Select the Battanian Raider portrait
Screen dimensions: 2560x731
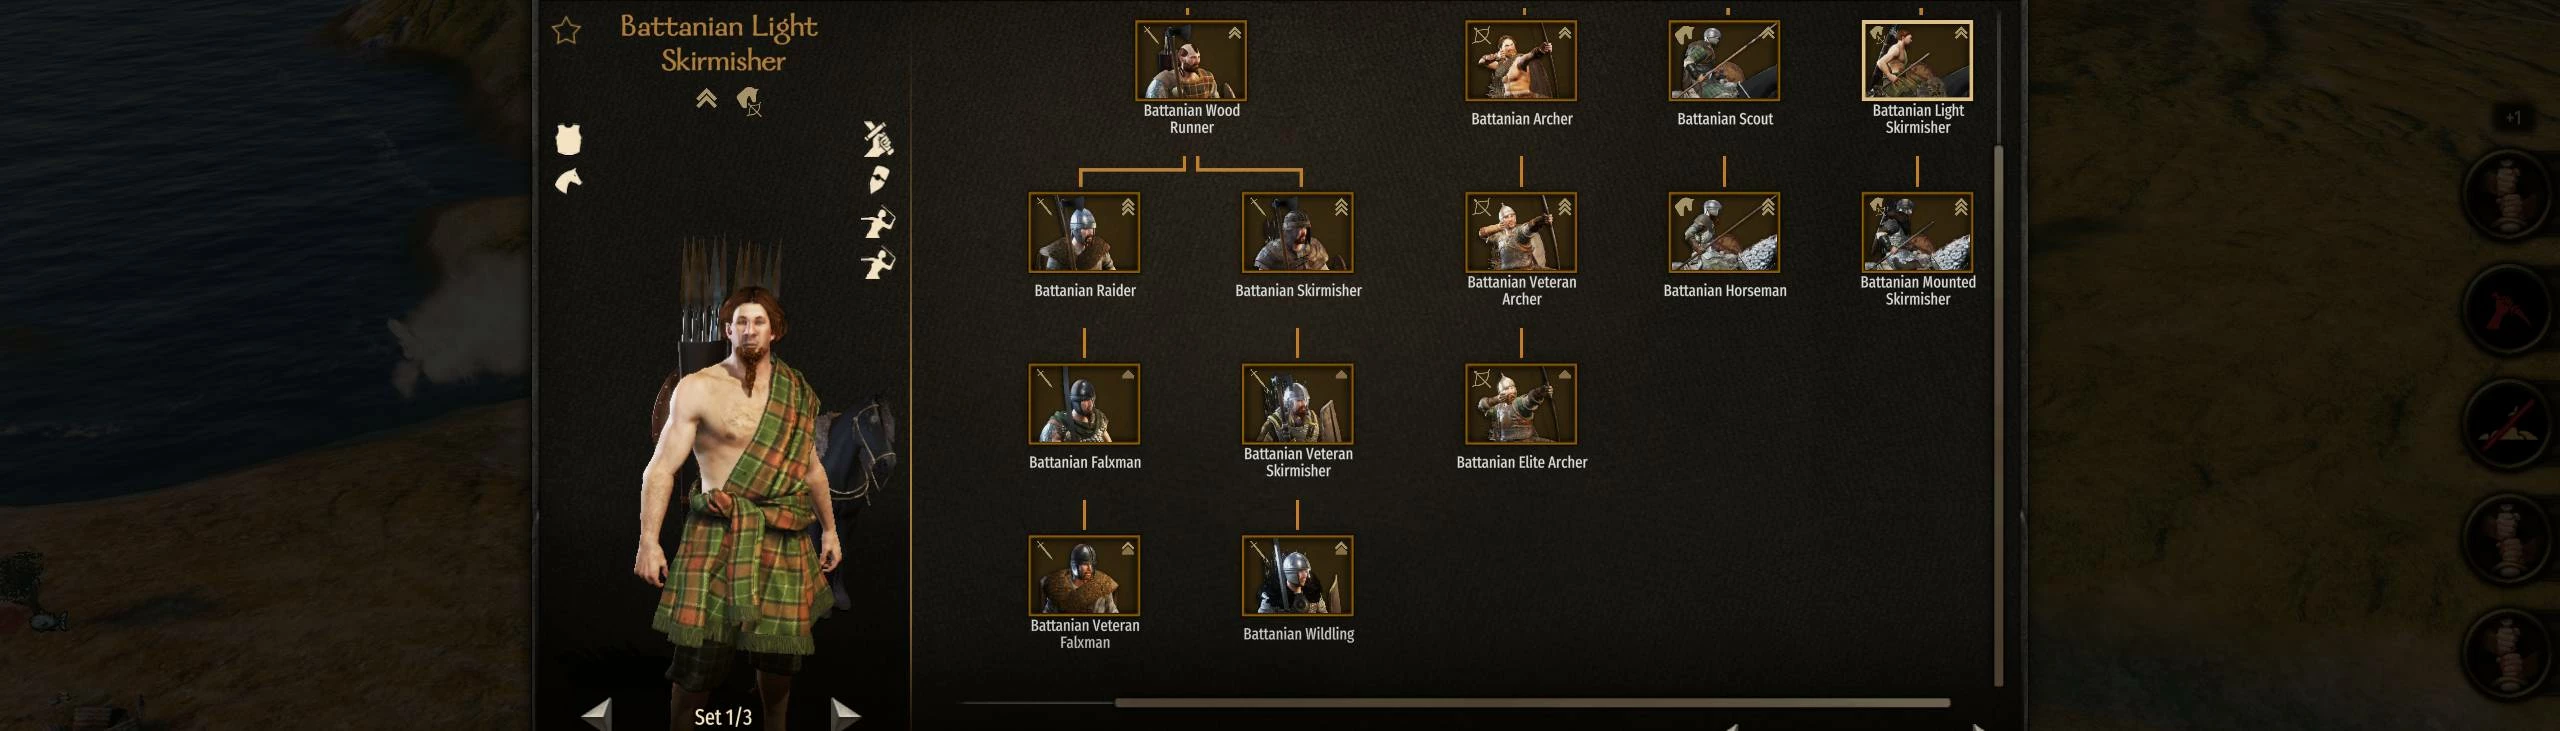(1084, 232)
